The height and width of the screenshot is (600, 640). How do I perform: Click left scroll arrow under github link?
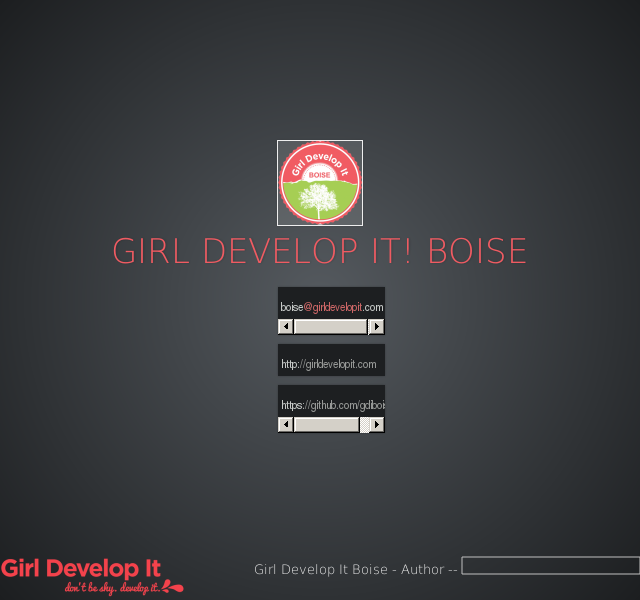286,424
